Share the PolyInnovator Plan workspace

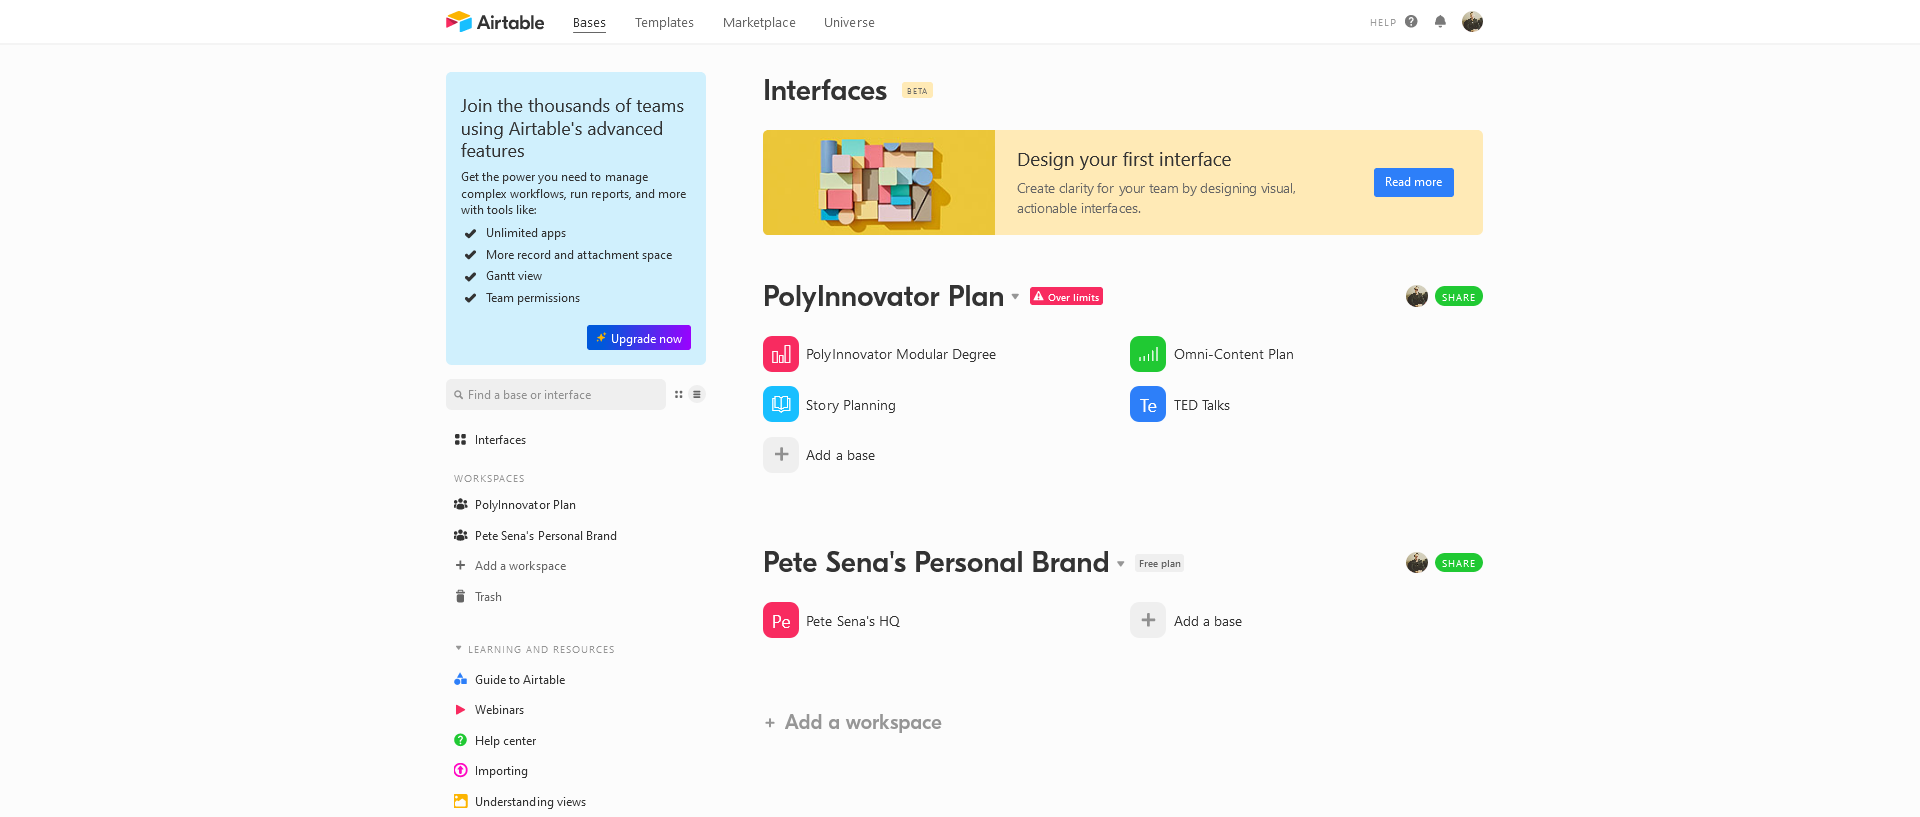(1458, 297)
